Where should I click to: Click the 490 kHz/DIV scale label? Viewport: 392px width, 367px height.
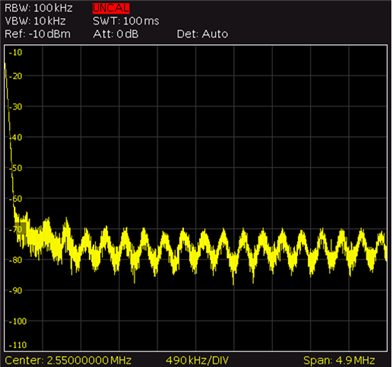tap(197, 360)
